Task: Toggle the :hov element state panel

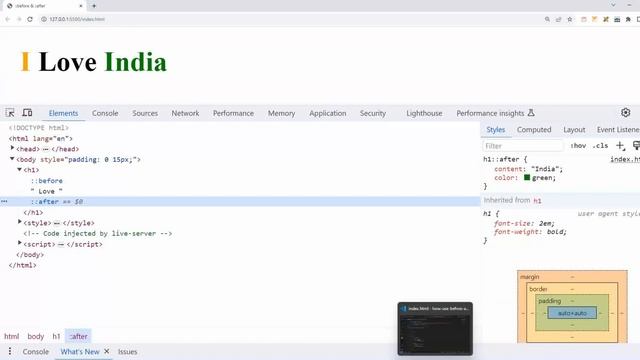Action: pos(578,146)
